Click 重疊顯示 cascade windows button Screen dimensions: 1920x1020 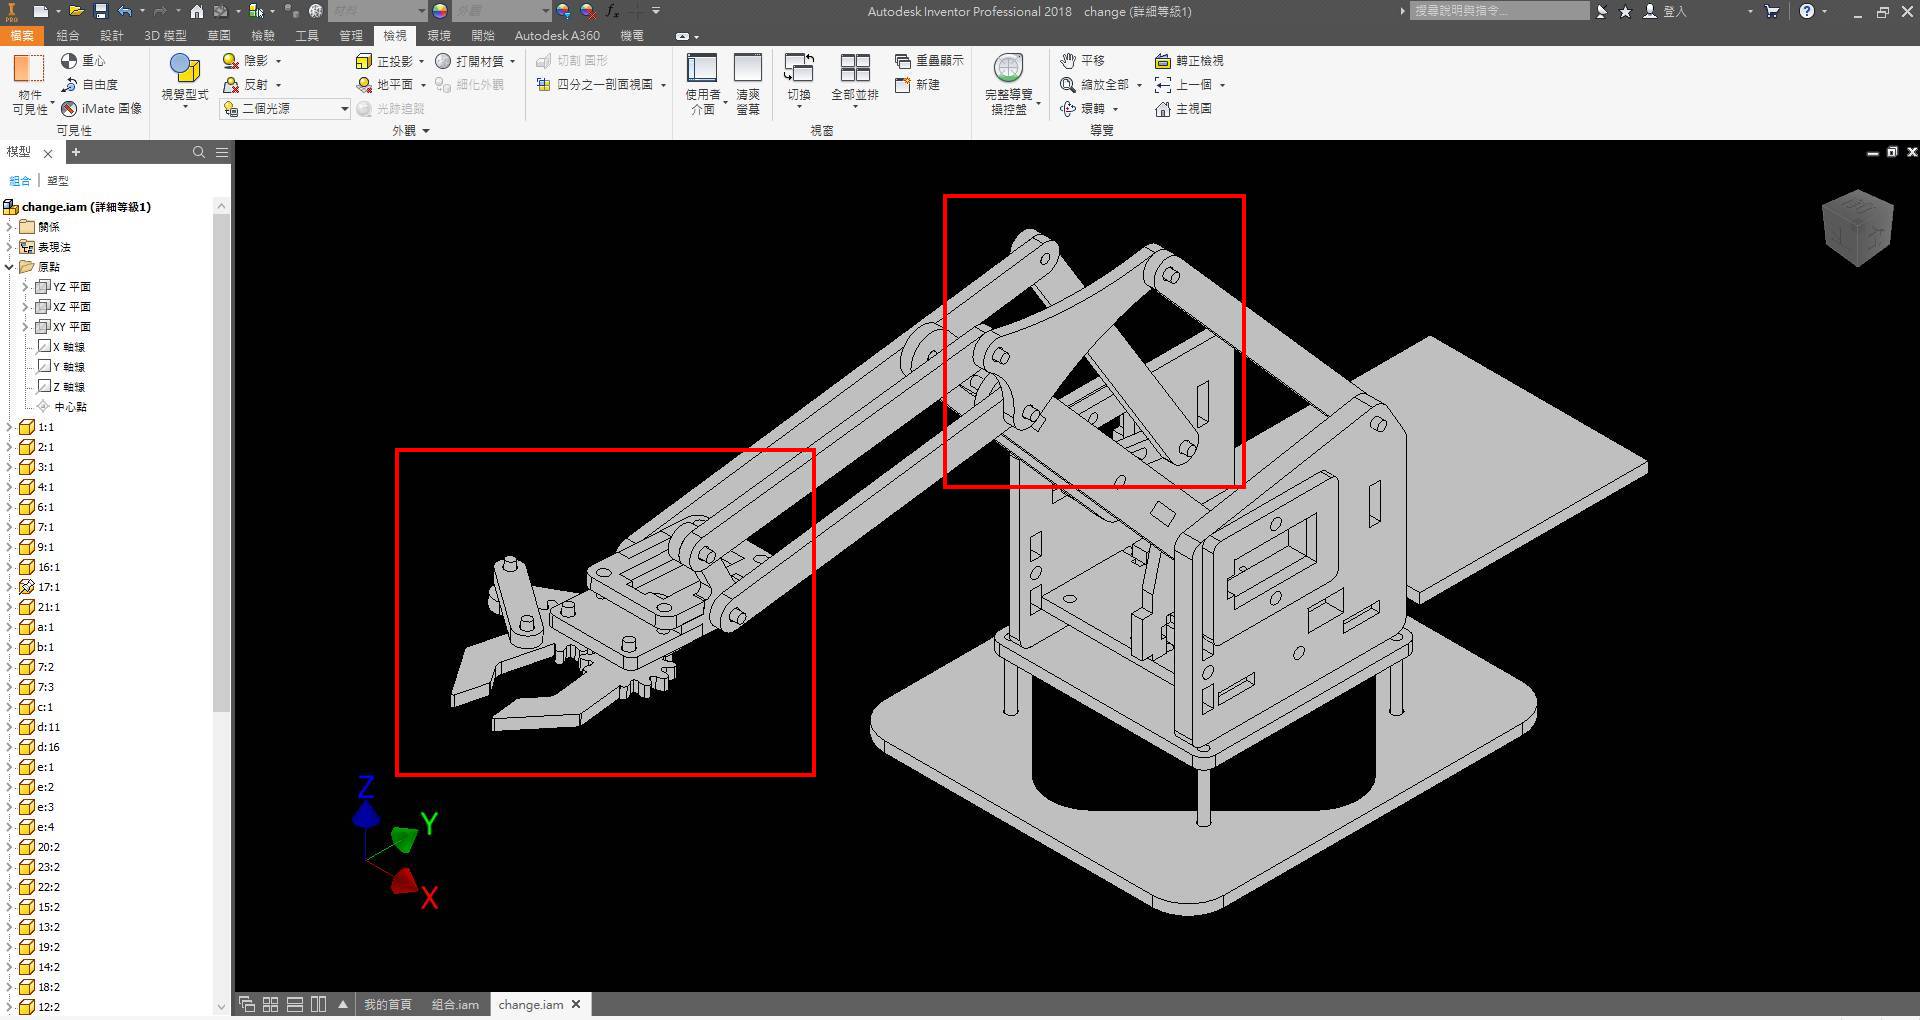pos(929,61)
